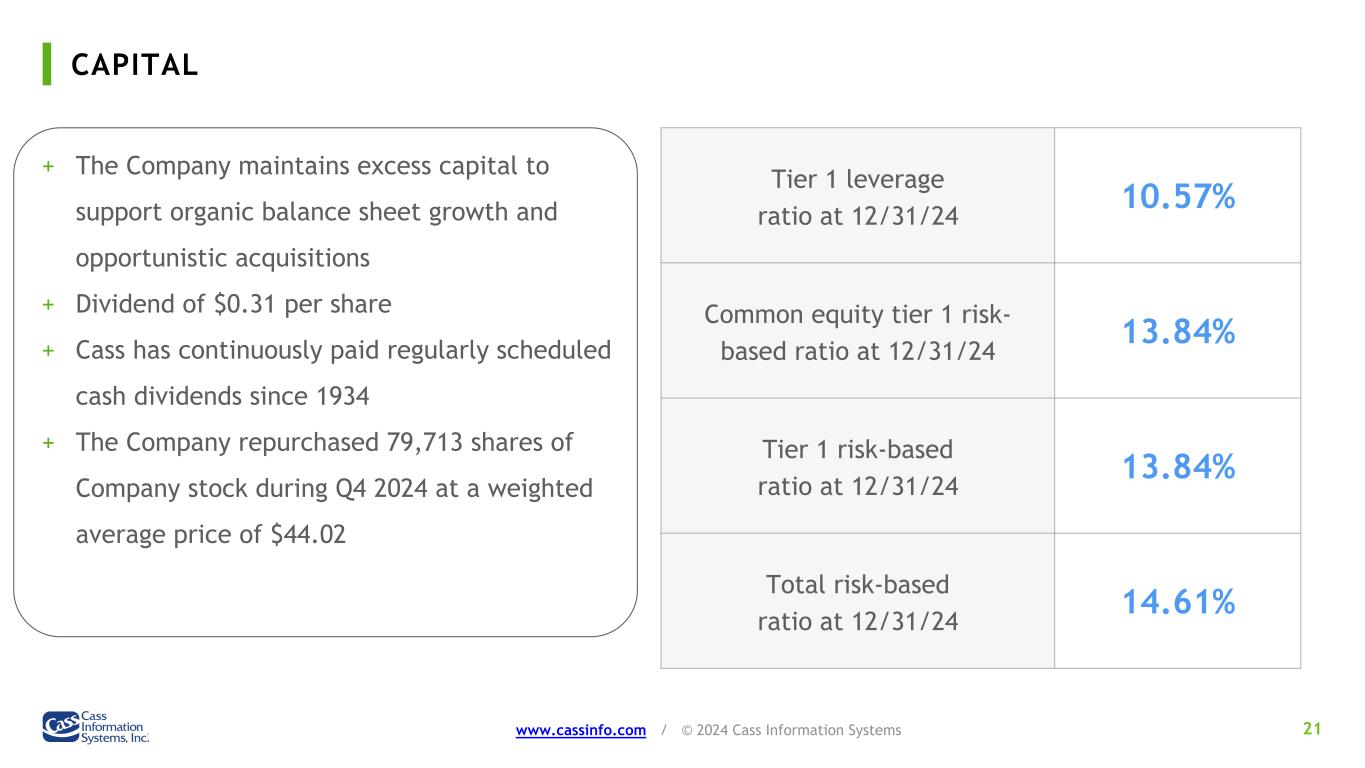The image size is (1365, 768).
Task: Click the plus bullet before Dividend of $0.31
Action: pos(48,304)
